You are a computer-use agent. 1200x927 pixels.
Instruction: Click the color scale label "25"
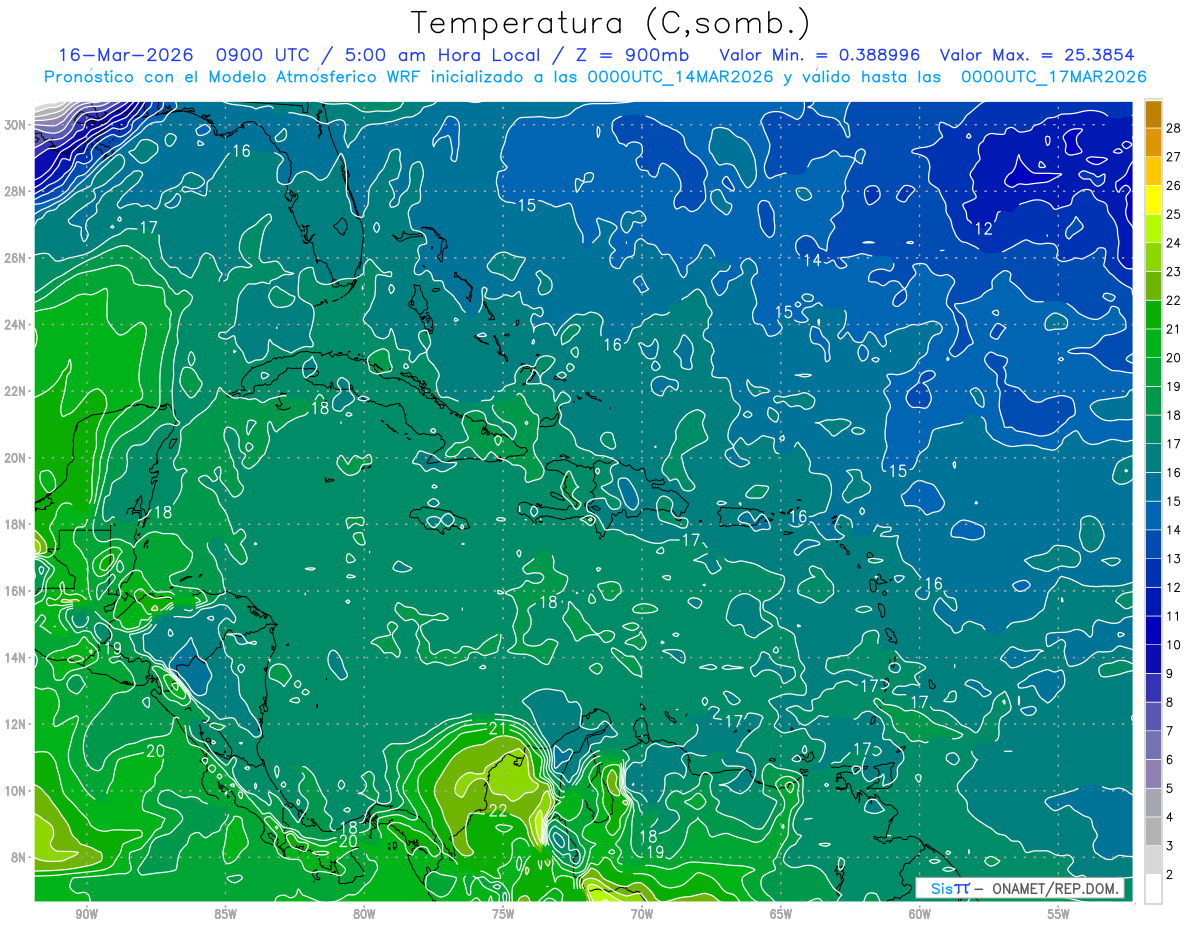coord(1174,214)
